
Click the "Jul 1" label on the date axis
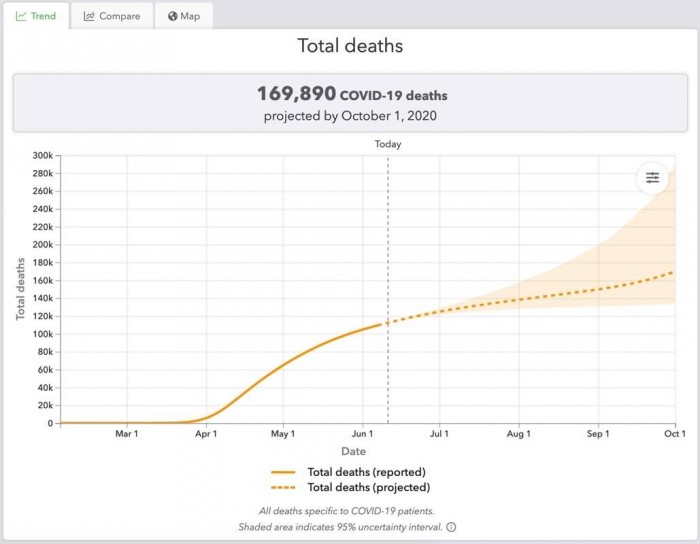click(x=439, y=435)
